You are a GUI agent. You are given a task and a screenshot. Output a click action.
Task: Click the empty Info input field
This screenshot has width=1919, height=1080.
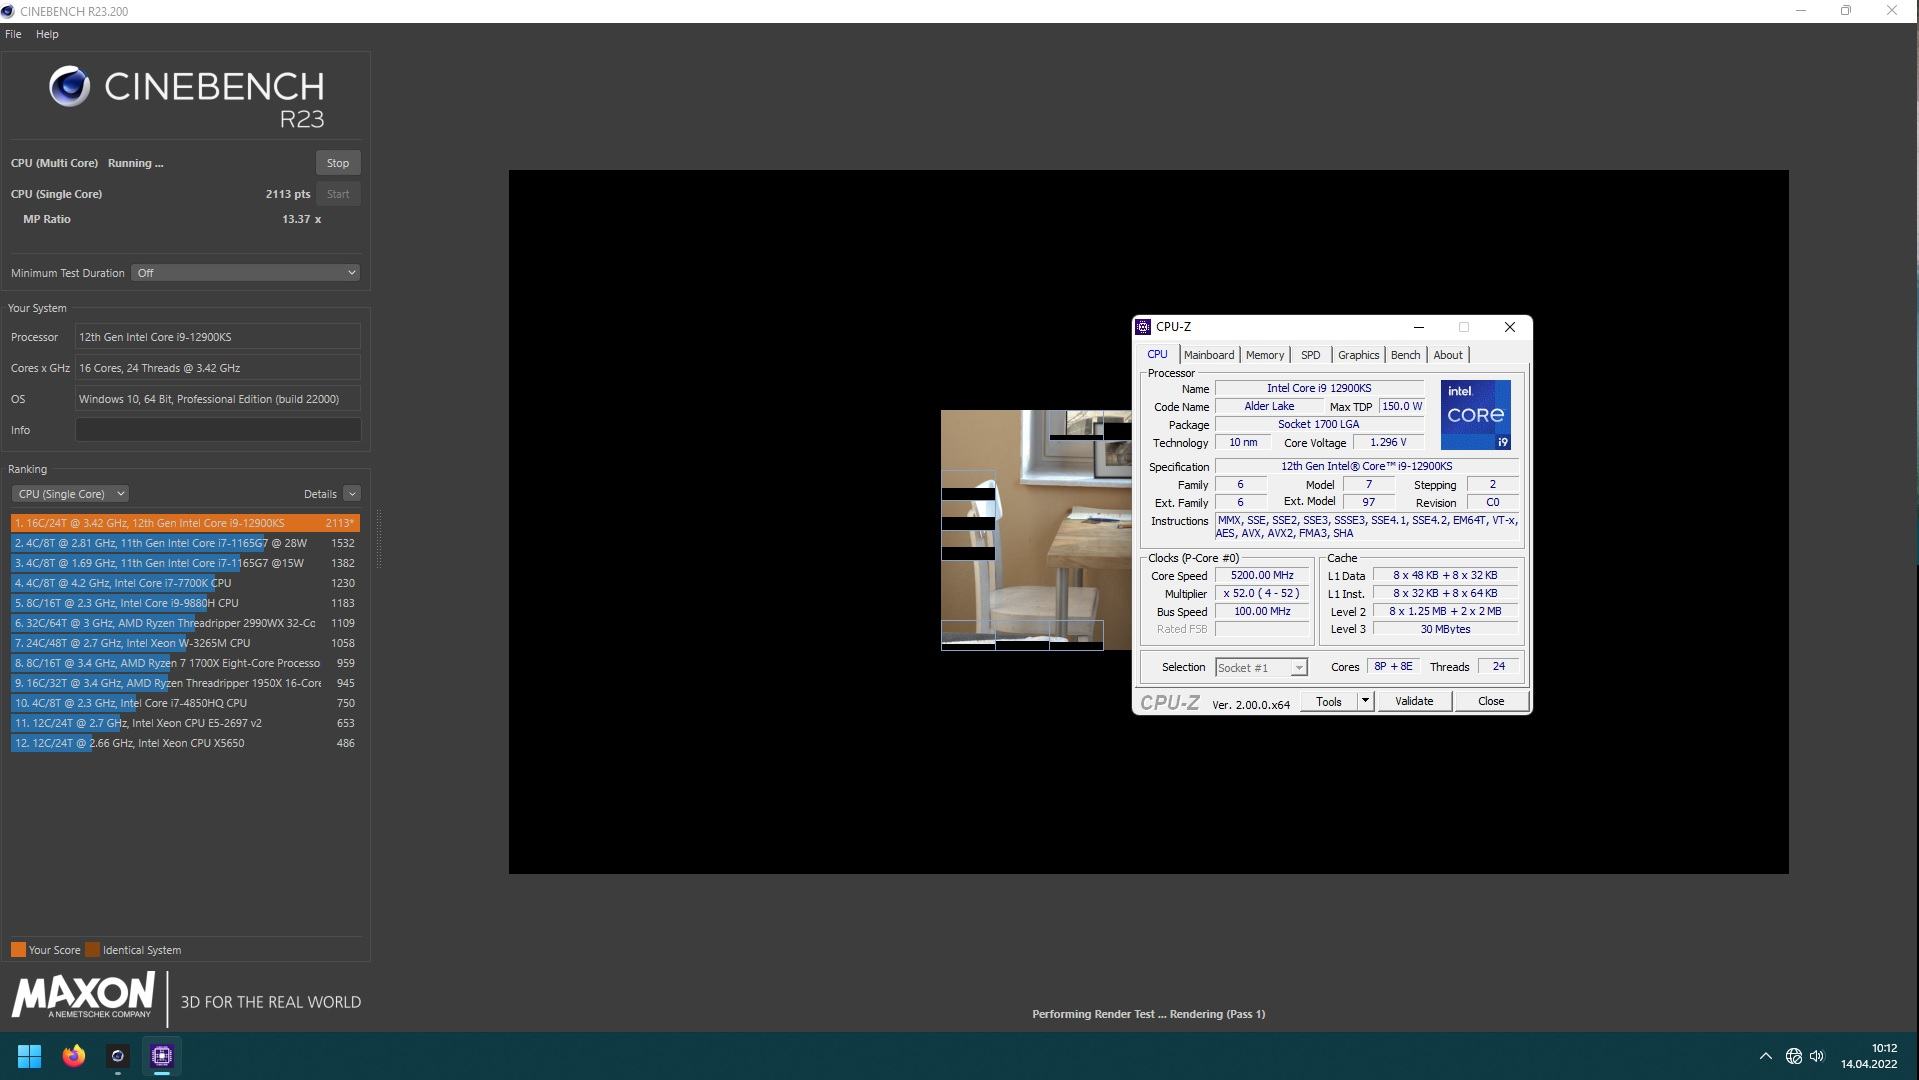tap(218, 430)
